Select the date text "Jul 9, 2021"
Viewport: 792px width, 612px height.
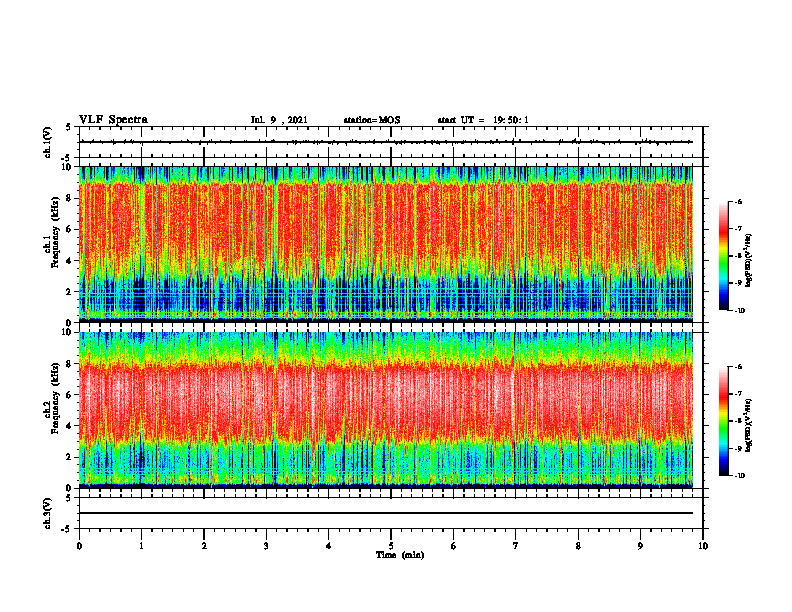click(279, 120)
